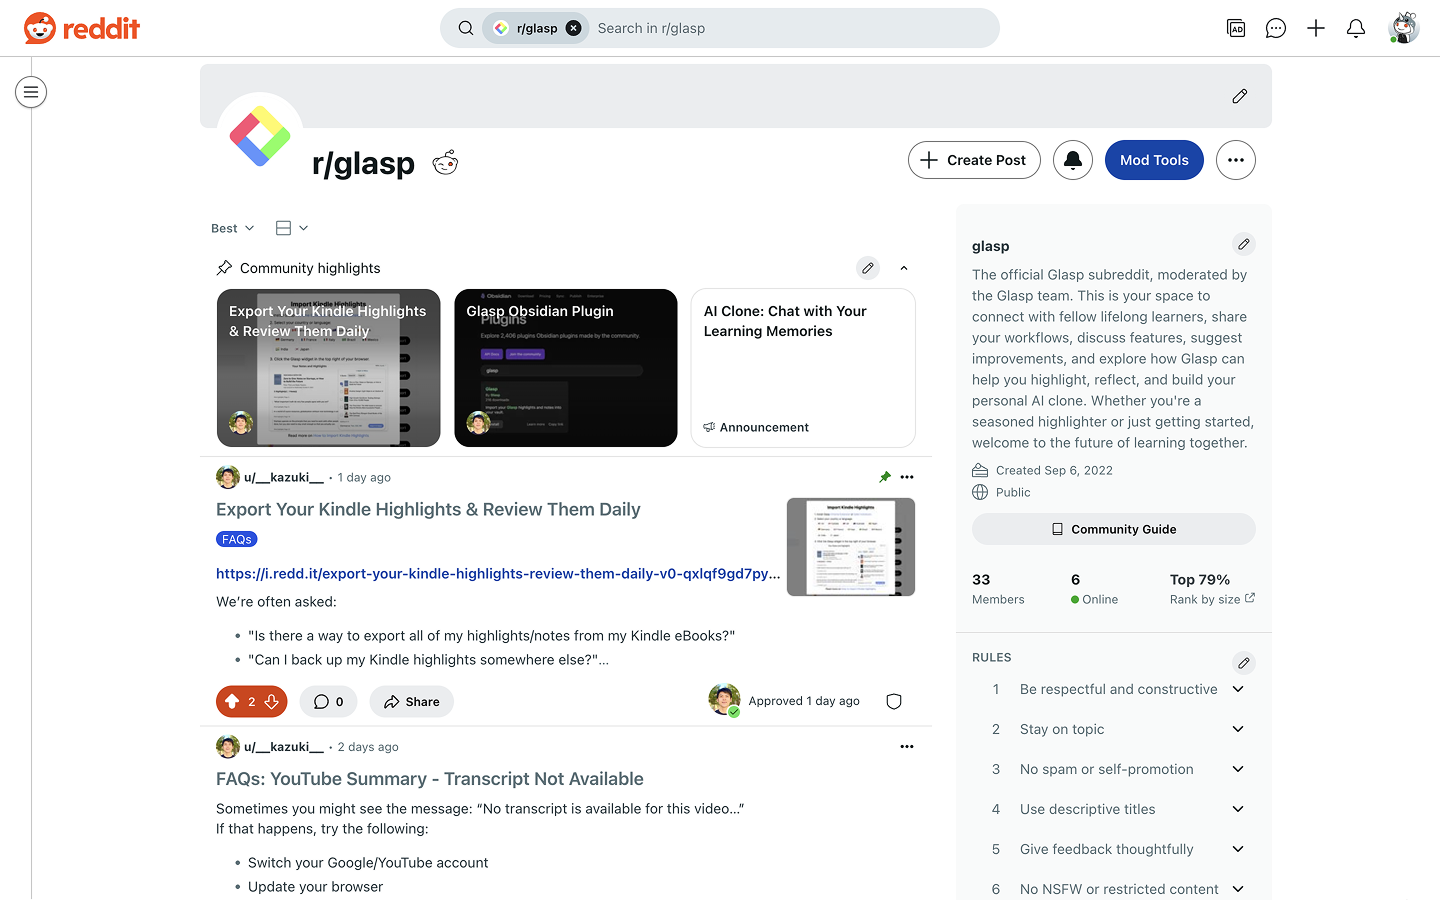Open the i.redd.it Kindle highlights link
This screenshot has width=1440, height=900.
click(498, 573)
